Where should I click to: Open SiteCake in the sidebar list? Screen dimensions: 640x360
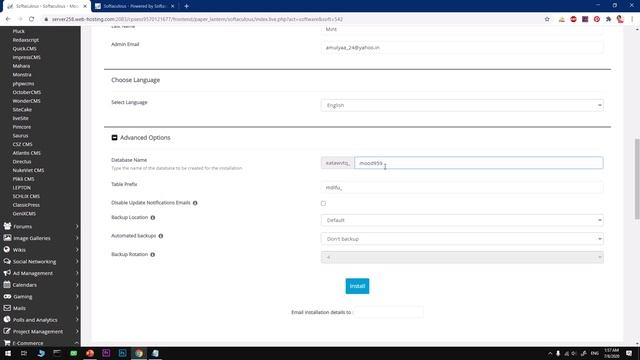pyautogui.click(x=22, y=110)
